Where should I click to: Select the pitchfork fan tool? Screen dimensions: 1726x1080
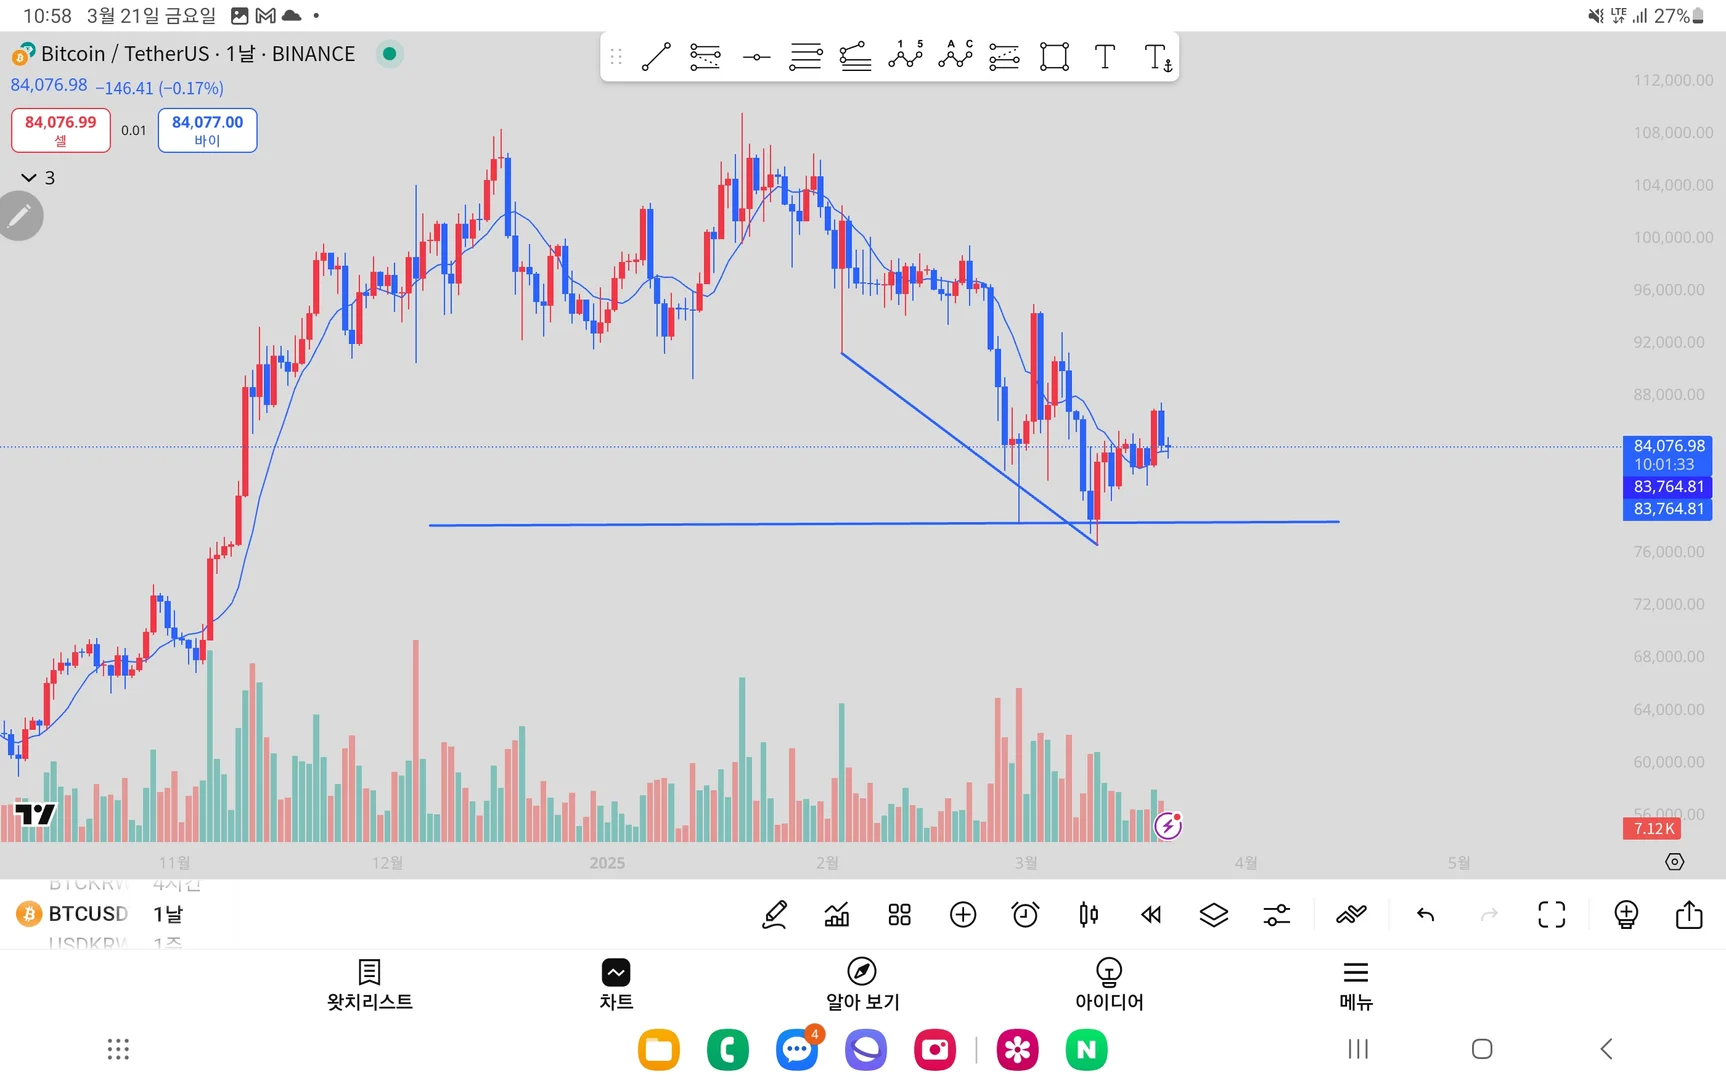pyautogui.click(x=855, y=57)
